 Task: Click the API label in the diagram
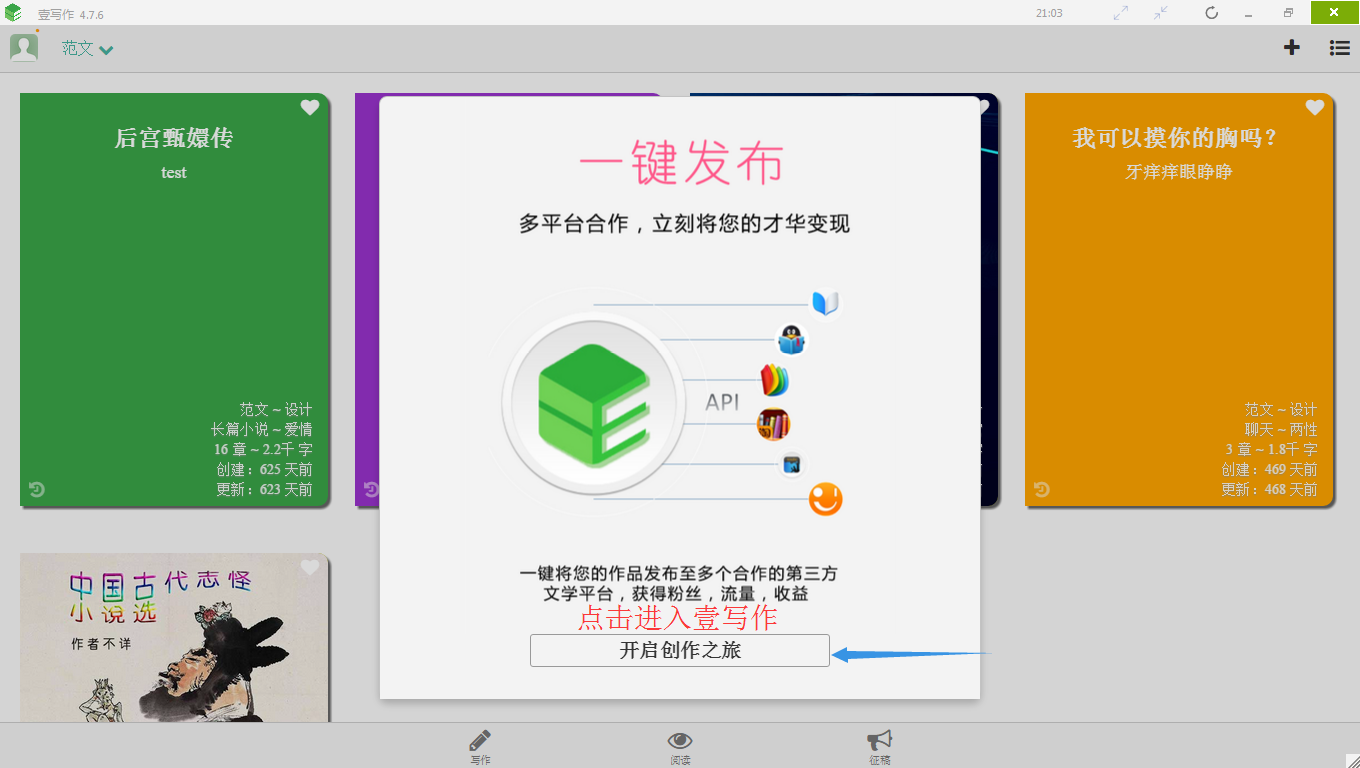click(x=722, y=402)
